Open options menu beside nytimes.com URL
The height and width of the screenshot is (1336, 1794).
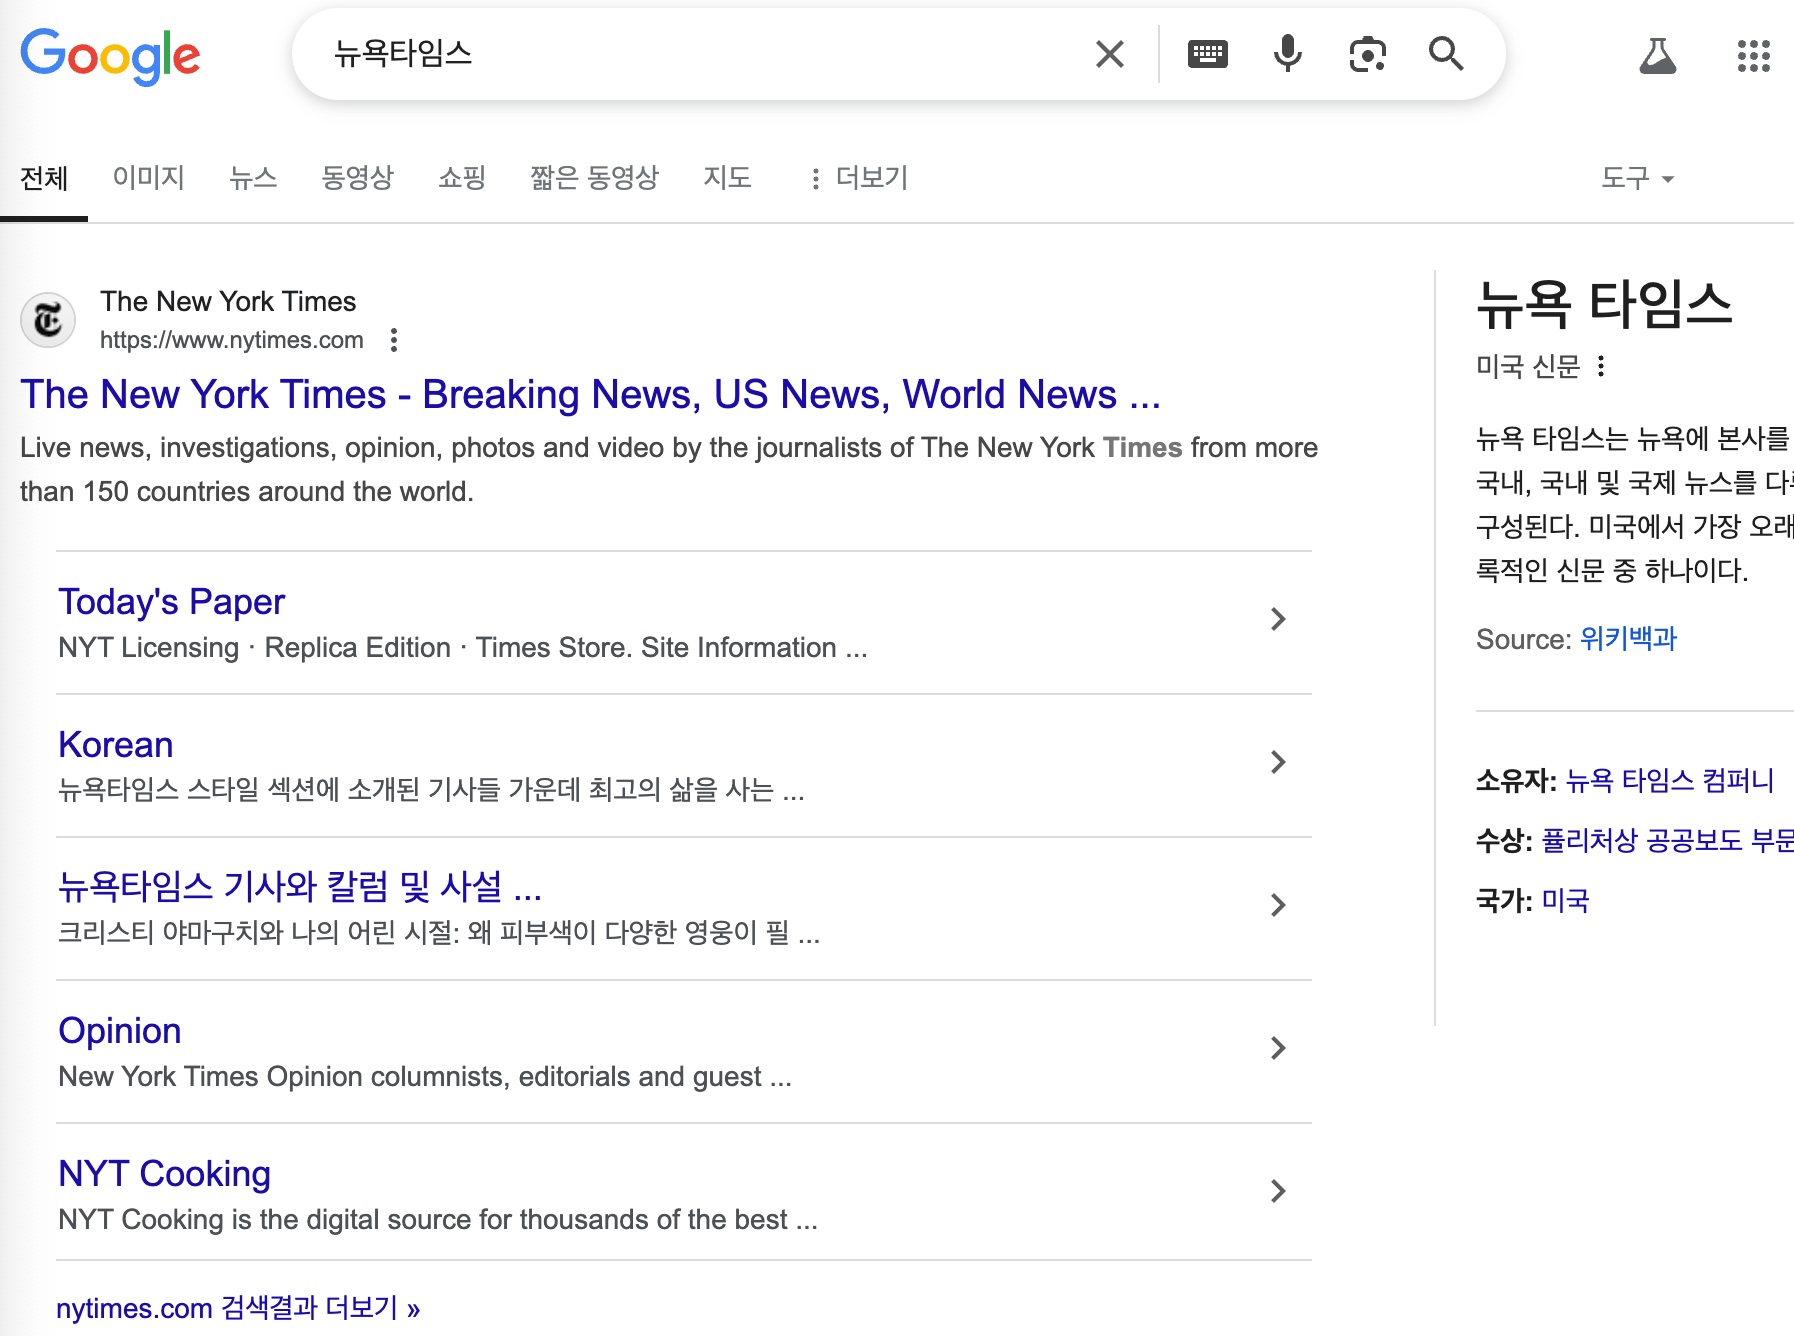pos(394,340)
